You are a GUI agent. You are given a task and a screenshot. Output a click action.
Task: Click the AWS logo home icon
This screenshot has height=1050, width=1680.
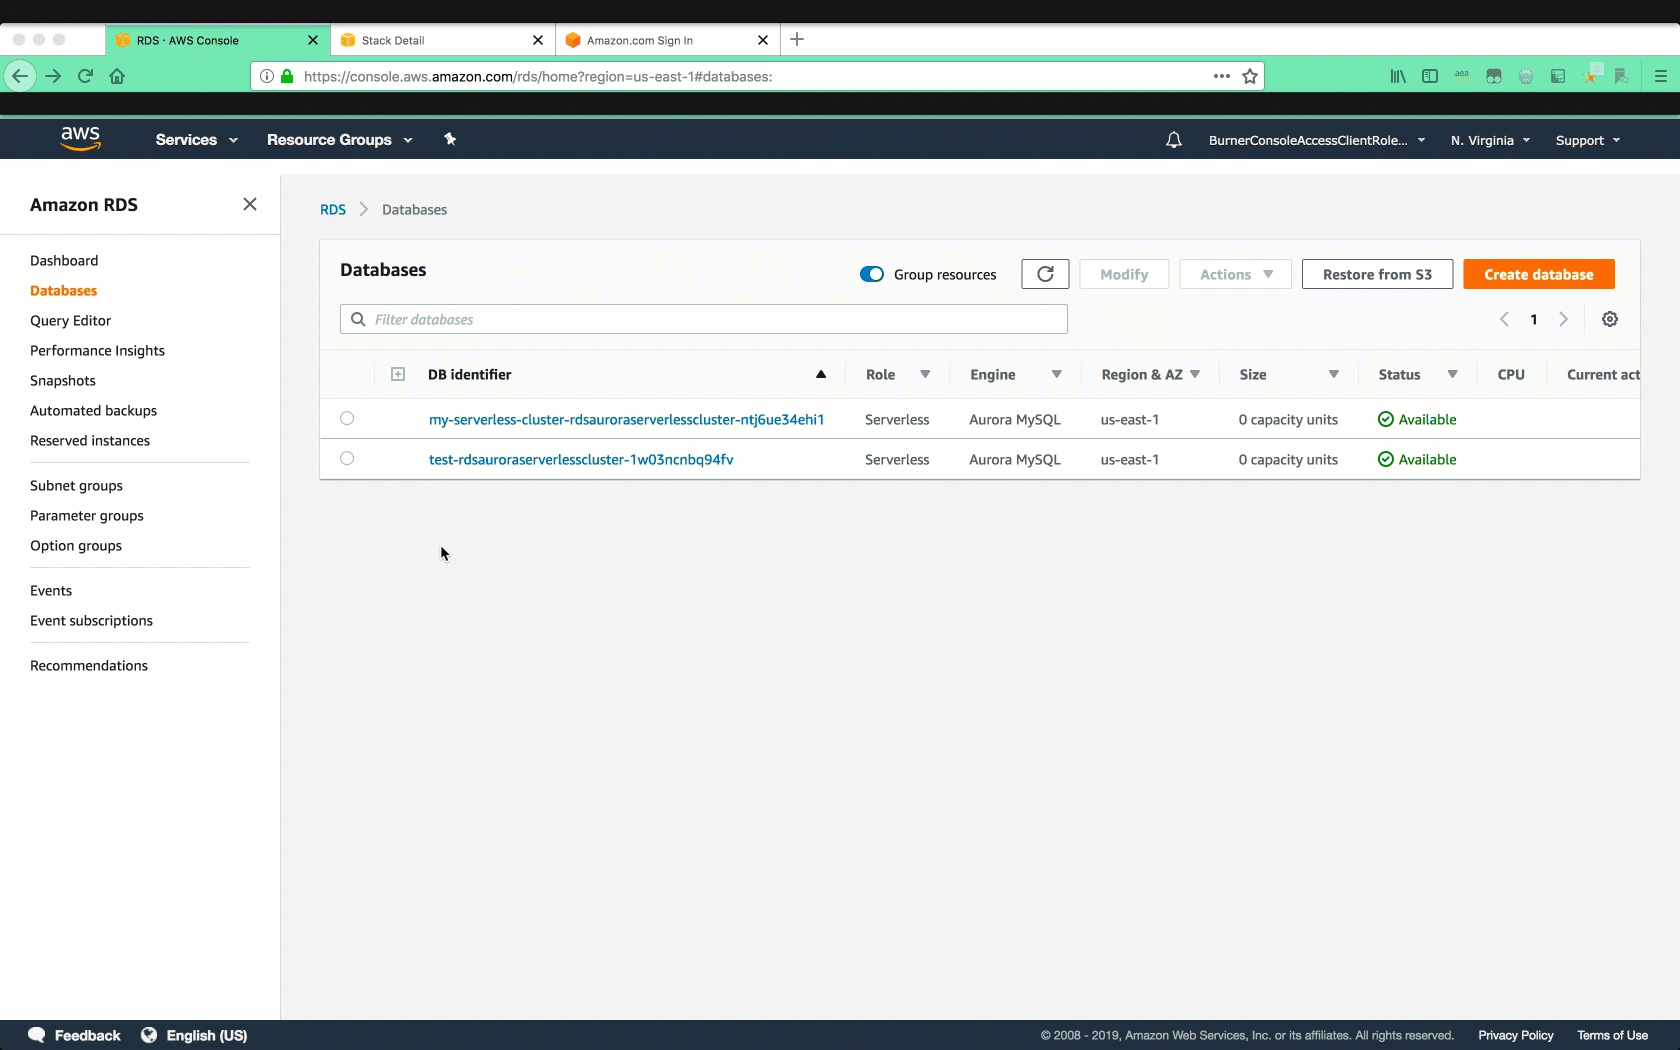[x=80, y=139]
